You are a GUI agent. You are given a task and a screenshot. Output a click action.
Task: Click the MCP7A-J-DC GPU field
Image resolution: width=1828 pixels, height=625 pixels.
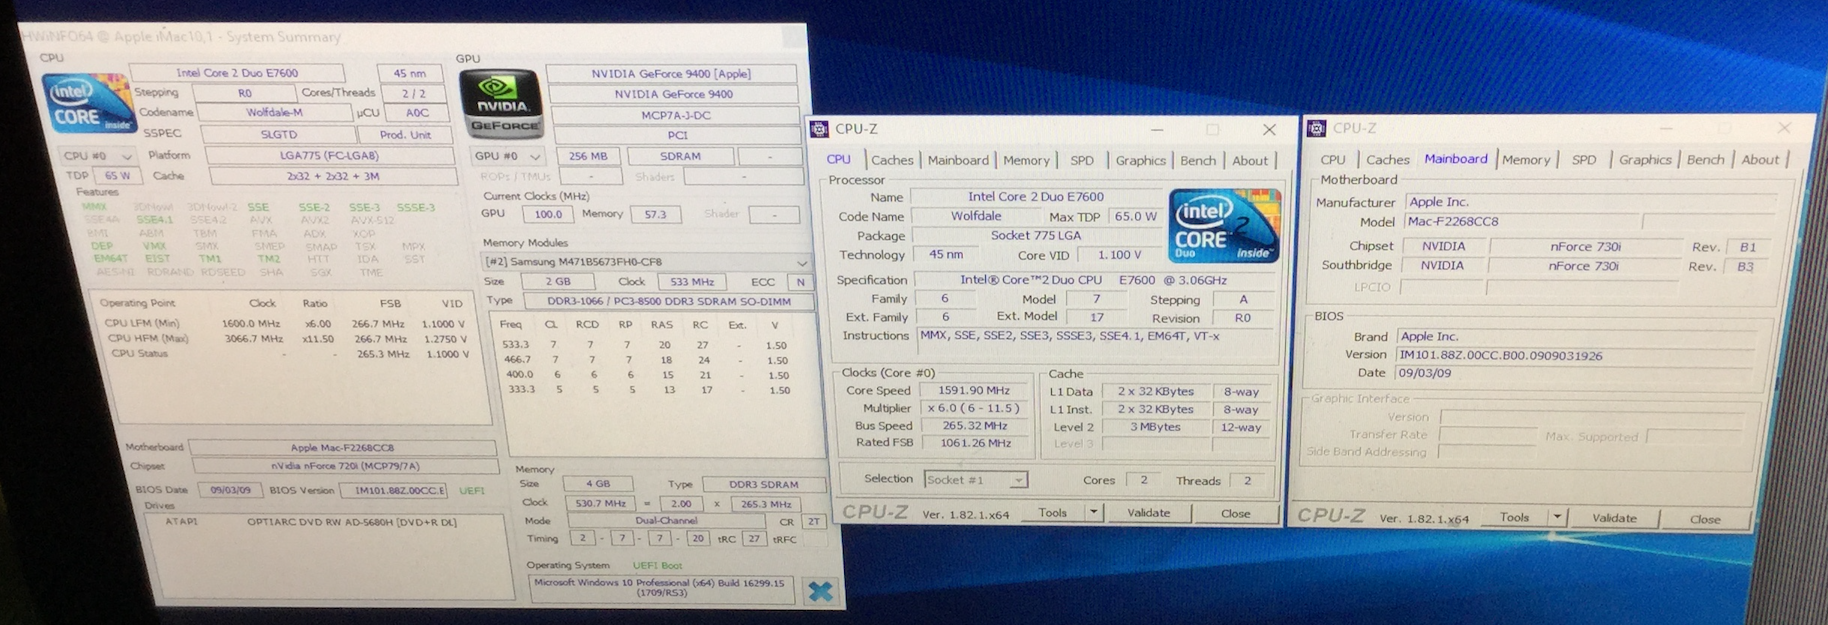tap(676, 115)
